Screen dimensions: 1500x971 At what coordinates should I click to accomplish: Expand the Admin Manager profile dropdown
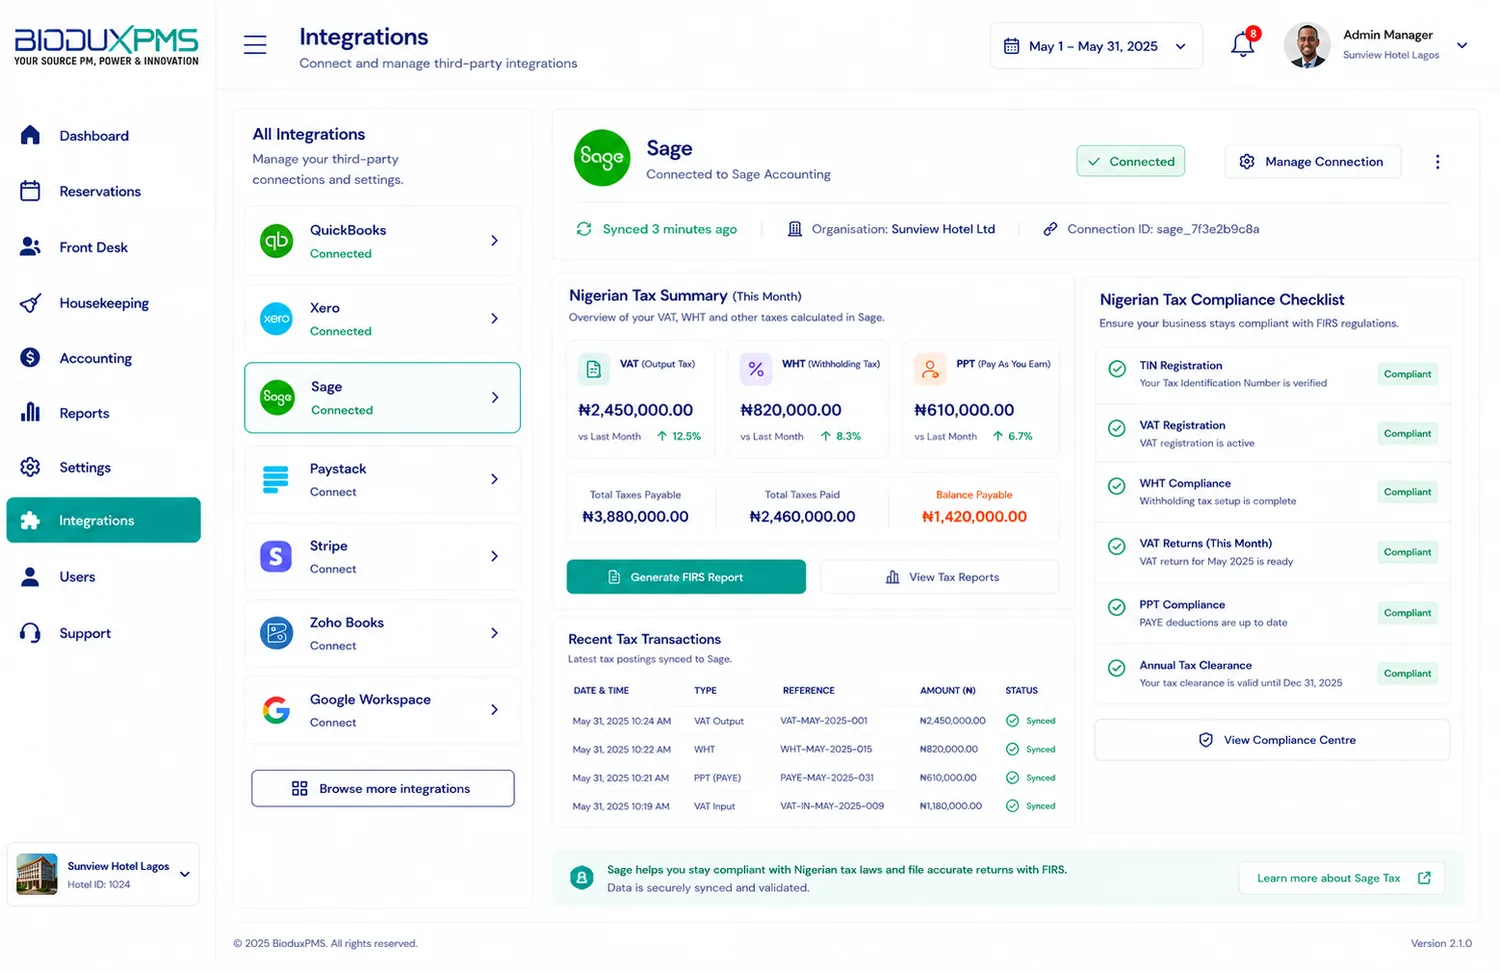point(1462,45)
